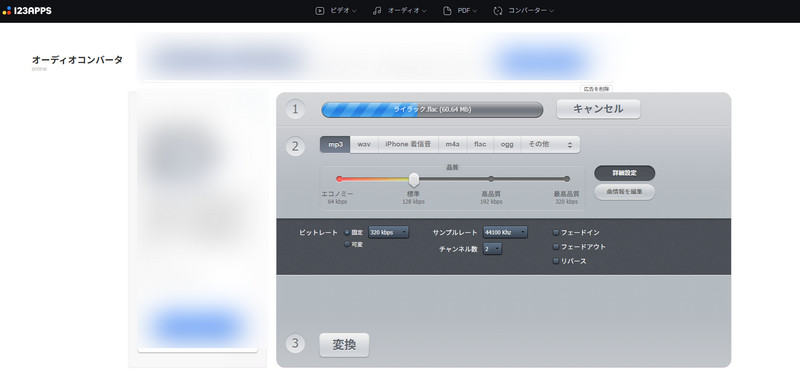Click the quality slider handle at 標準
This screenshot has height=376, width=800.
[x=414, y=179]
